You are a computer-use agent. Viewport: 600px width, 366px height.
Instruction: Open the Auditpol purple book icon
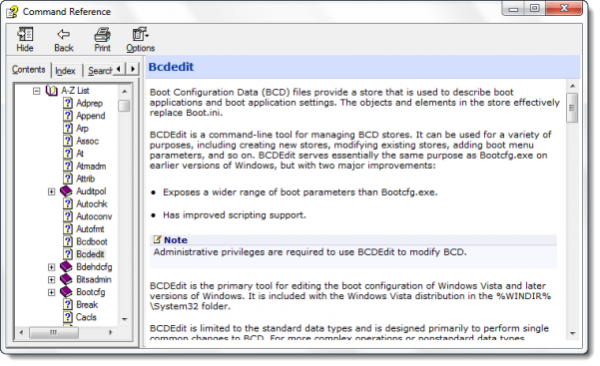coord(67,191)
